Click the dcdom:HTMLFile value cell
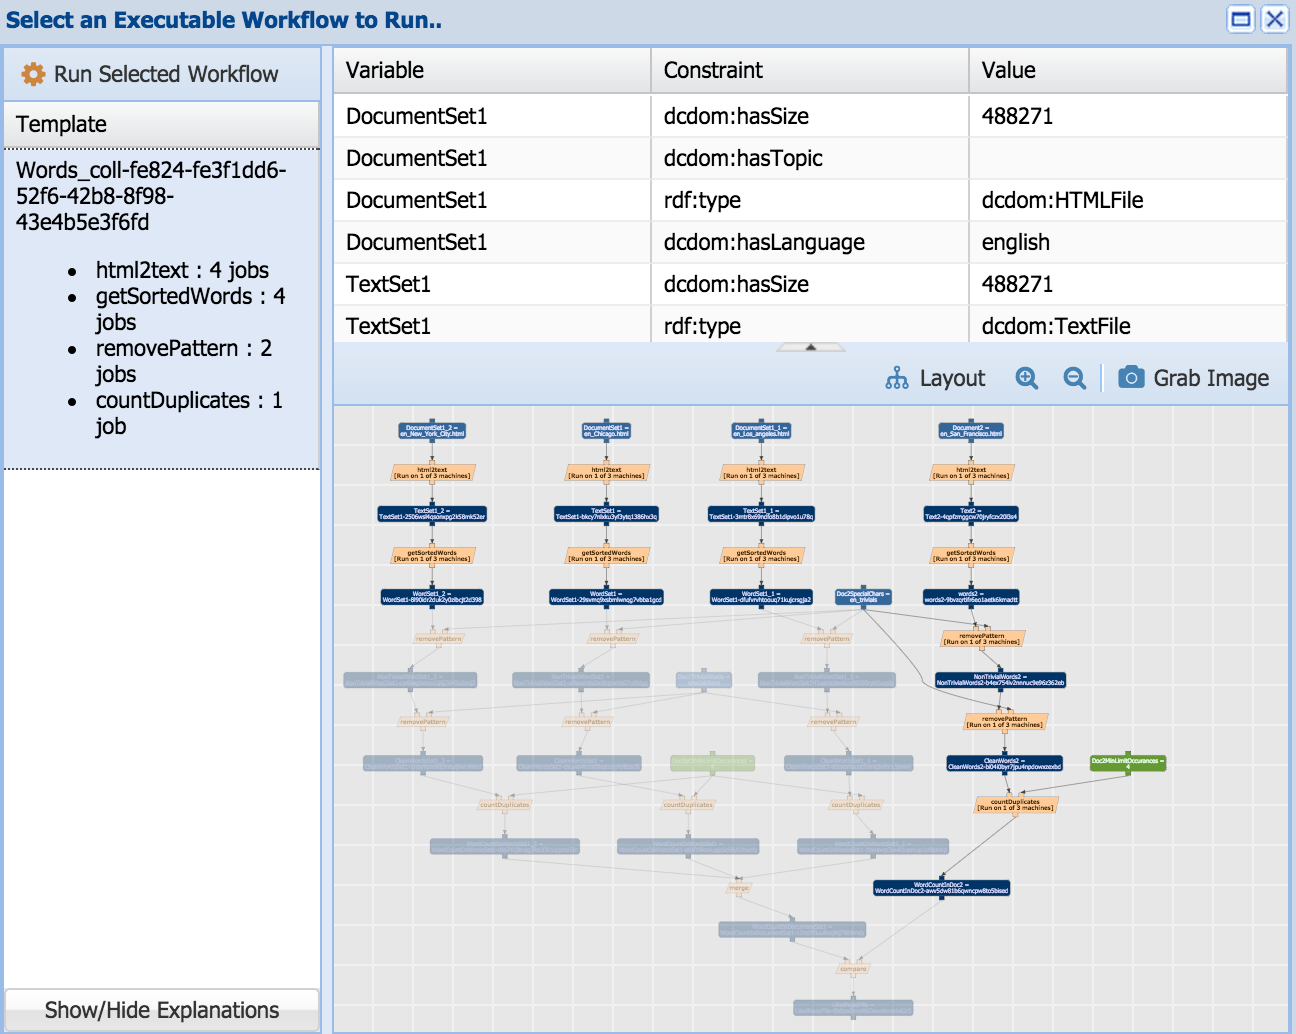1296x1034 pixels. tap(1062, 200)
